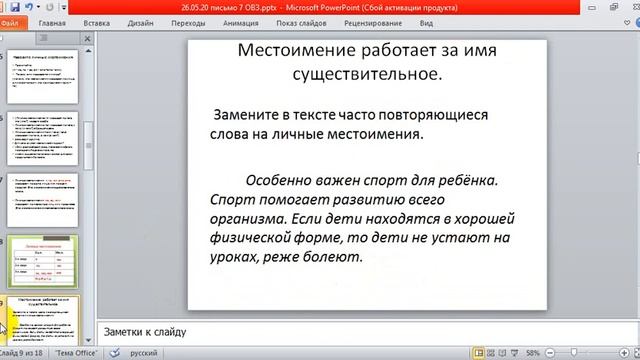Select the slide 6 thumbnail

pyautogui.click(x=42, y=138)
